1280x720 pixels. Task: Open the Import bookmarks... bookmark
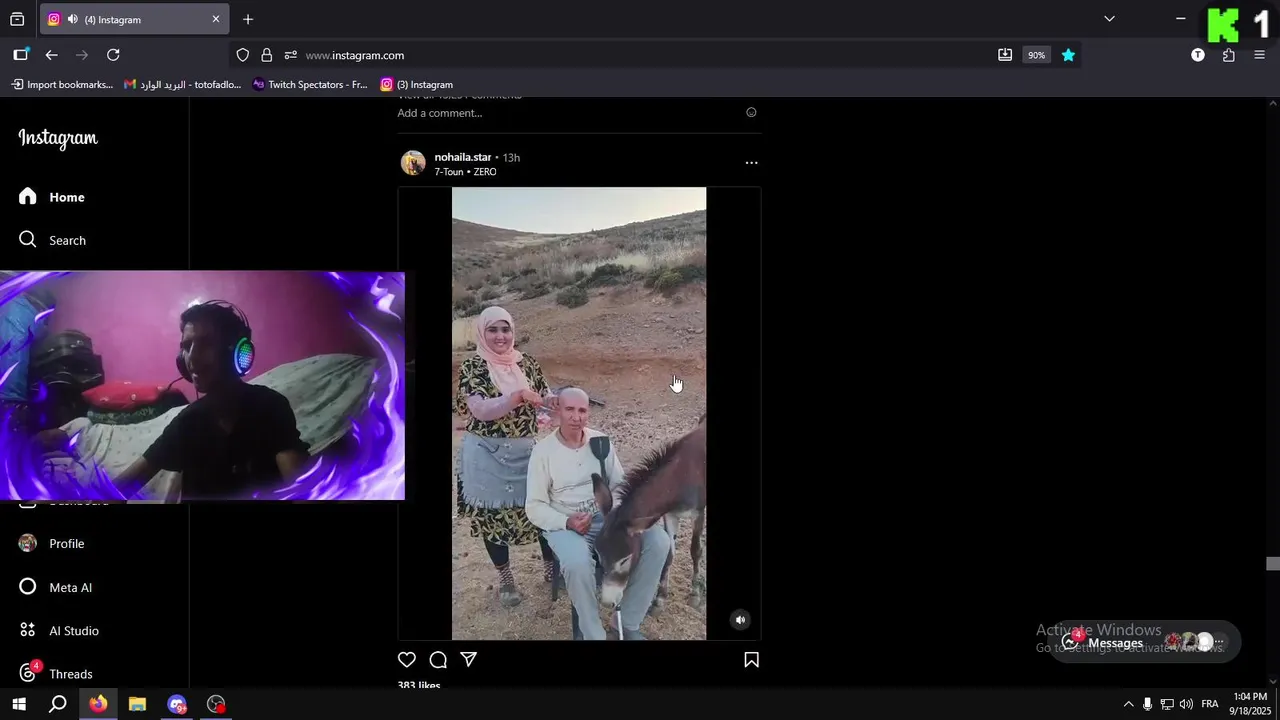(x=62, y=85)
